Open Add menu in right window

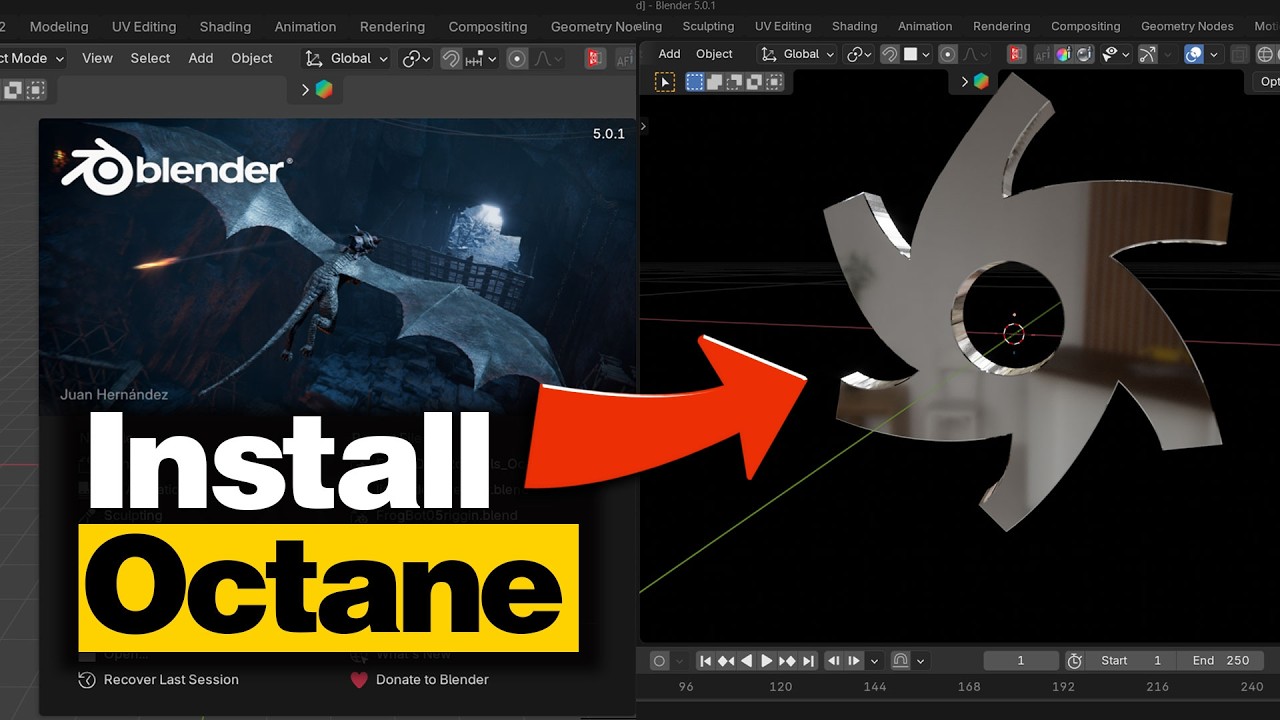point(669,54)
